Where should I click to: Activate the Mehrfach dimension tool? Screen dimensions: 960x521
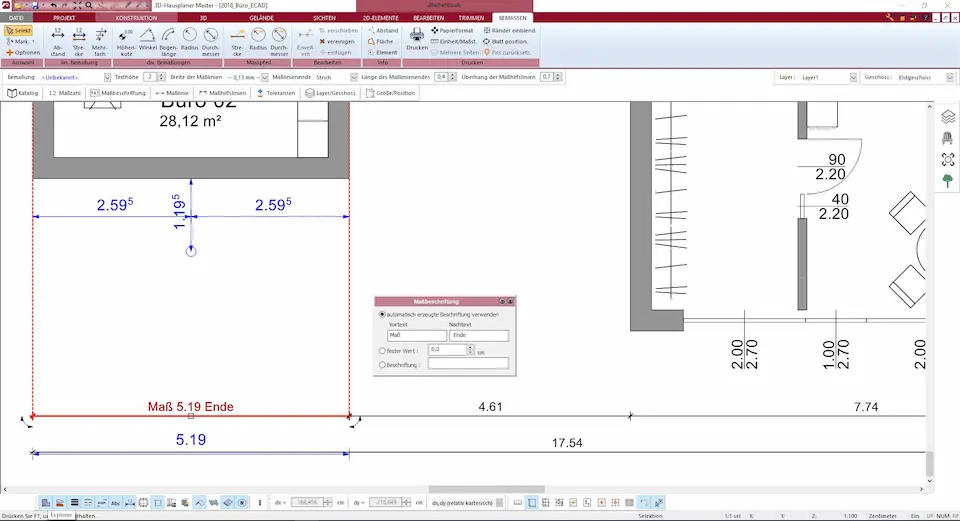(x=100, y=42)
